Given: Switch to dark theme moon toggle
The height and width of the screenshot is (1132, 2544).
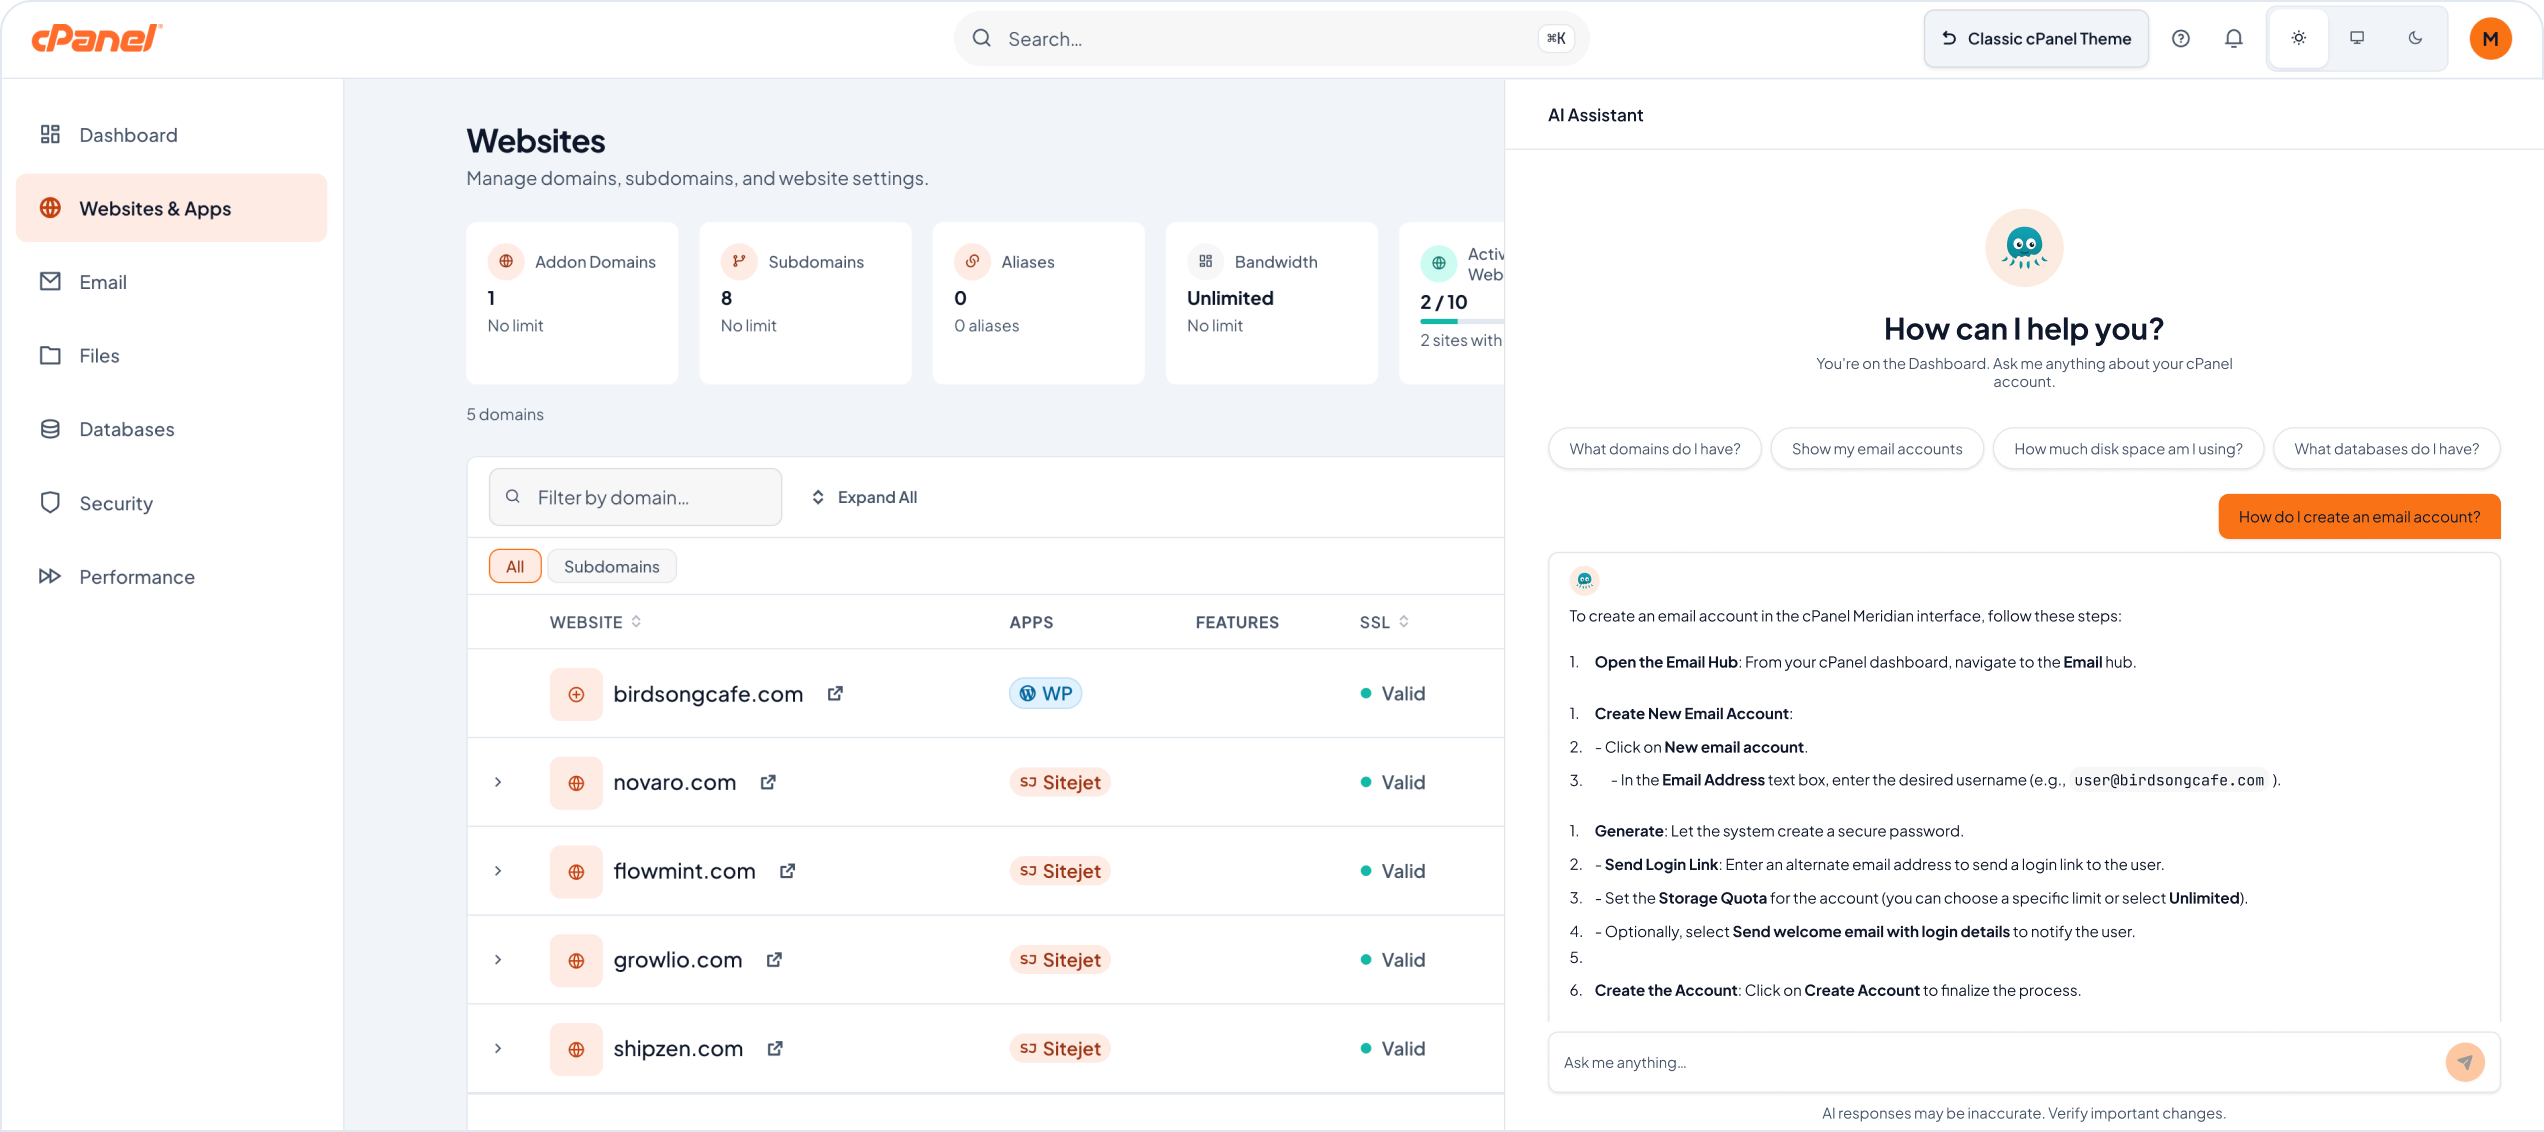Looking at the screenshot, I should (x=2415, y=38).
